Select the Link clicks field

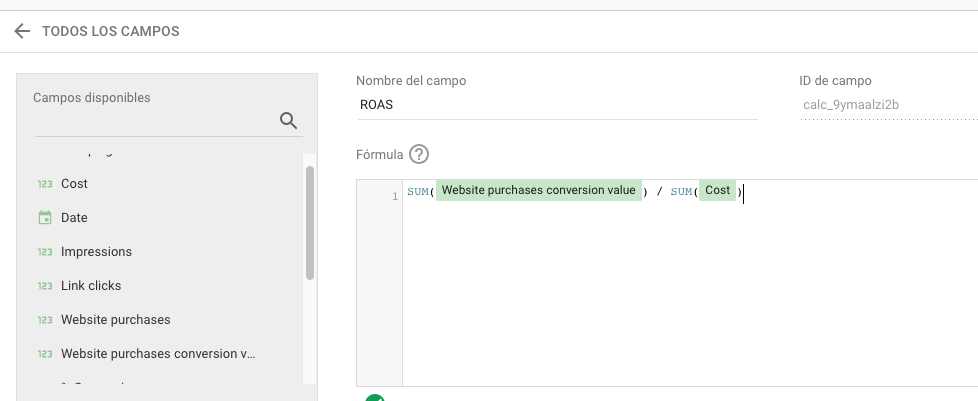pyautogui.click(x=91, y=286)
